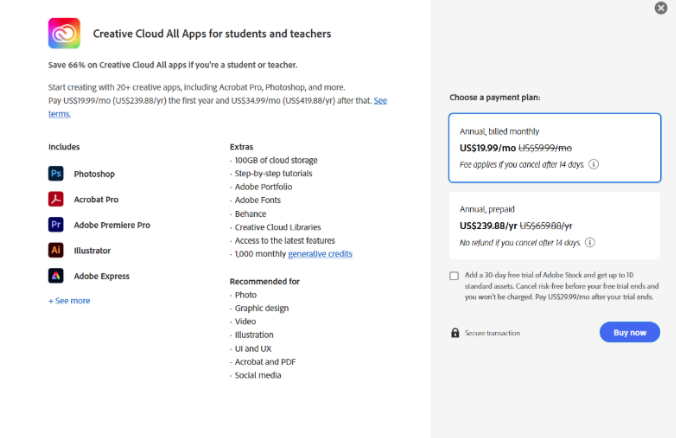Open info icon beside no refund note

pyautogui.click(x=590, y=242)
